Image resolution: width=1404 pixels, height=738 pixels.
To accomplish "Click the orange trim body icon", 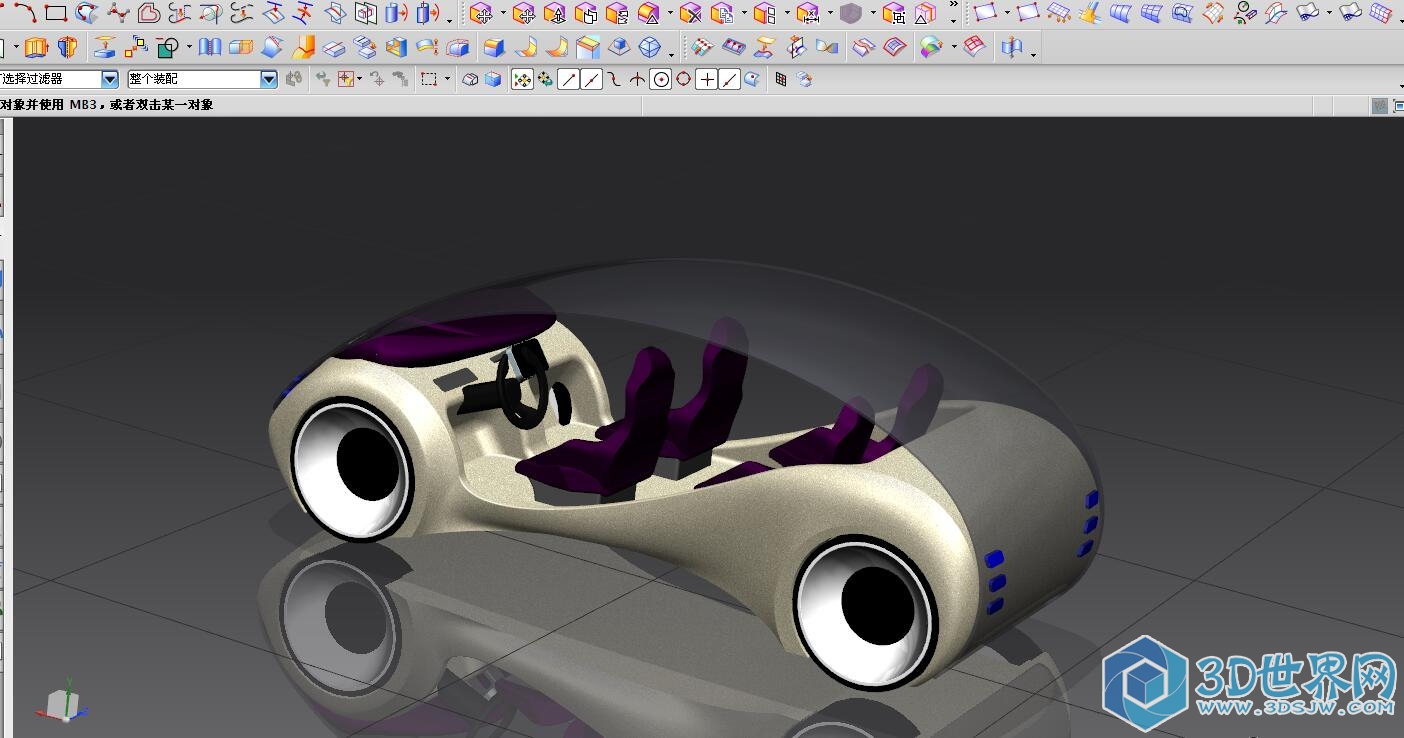I will click(x=305, y=46).
